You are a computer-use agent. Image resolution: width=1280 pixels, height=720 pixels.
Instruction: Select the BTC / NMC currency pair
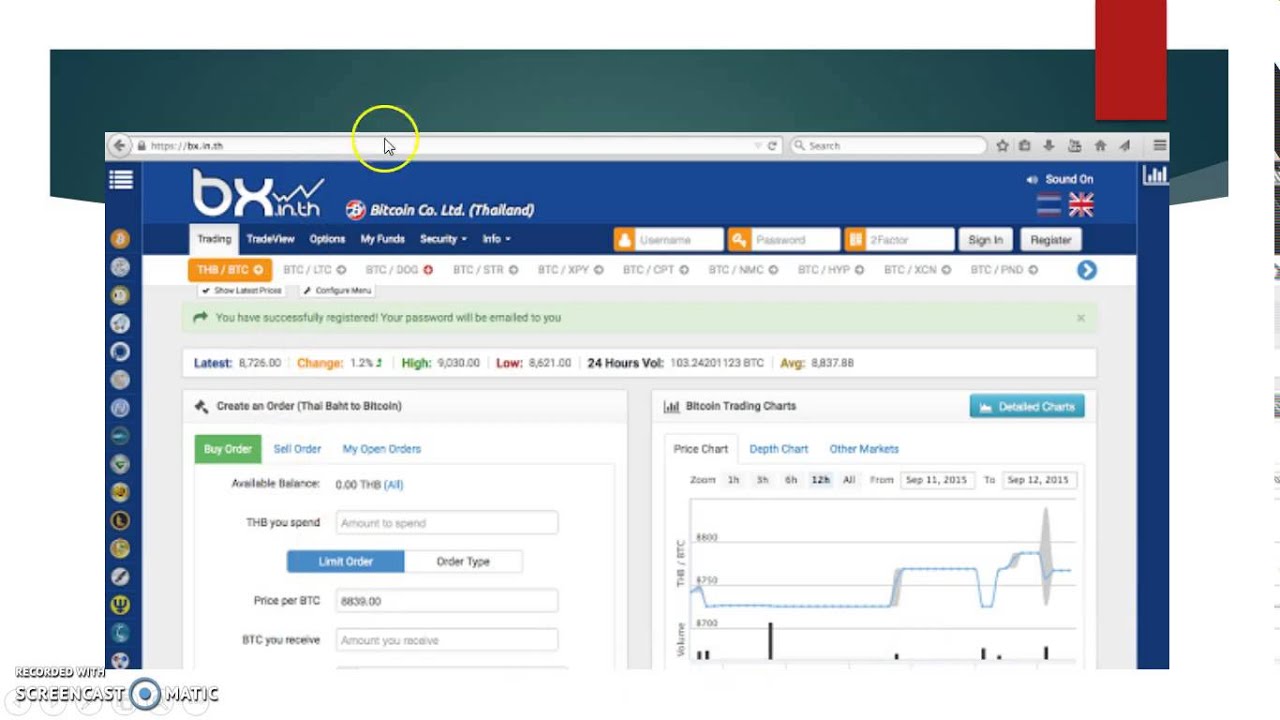coord(743,270)
